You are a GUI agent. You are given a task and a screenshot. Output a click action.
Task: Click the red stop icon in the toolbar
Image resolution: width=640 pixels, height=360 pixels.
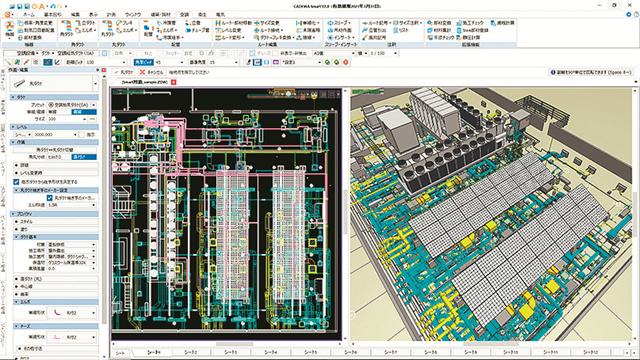coord(346,62)
